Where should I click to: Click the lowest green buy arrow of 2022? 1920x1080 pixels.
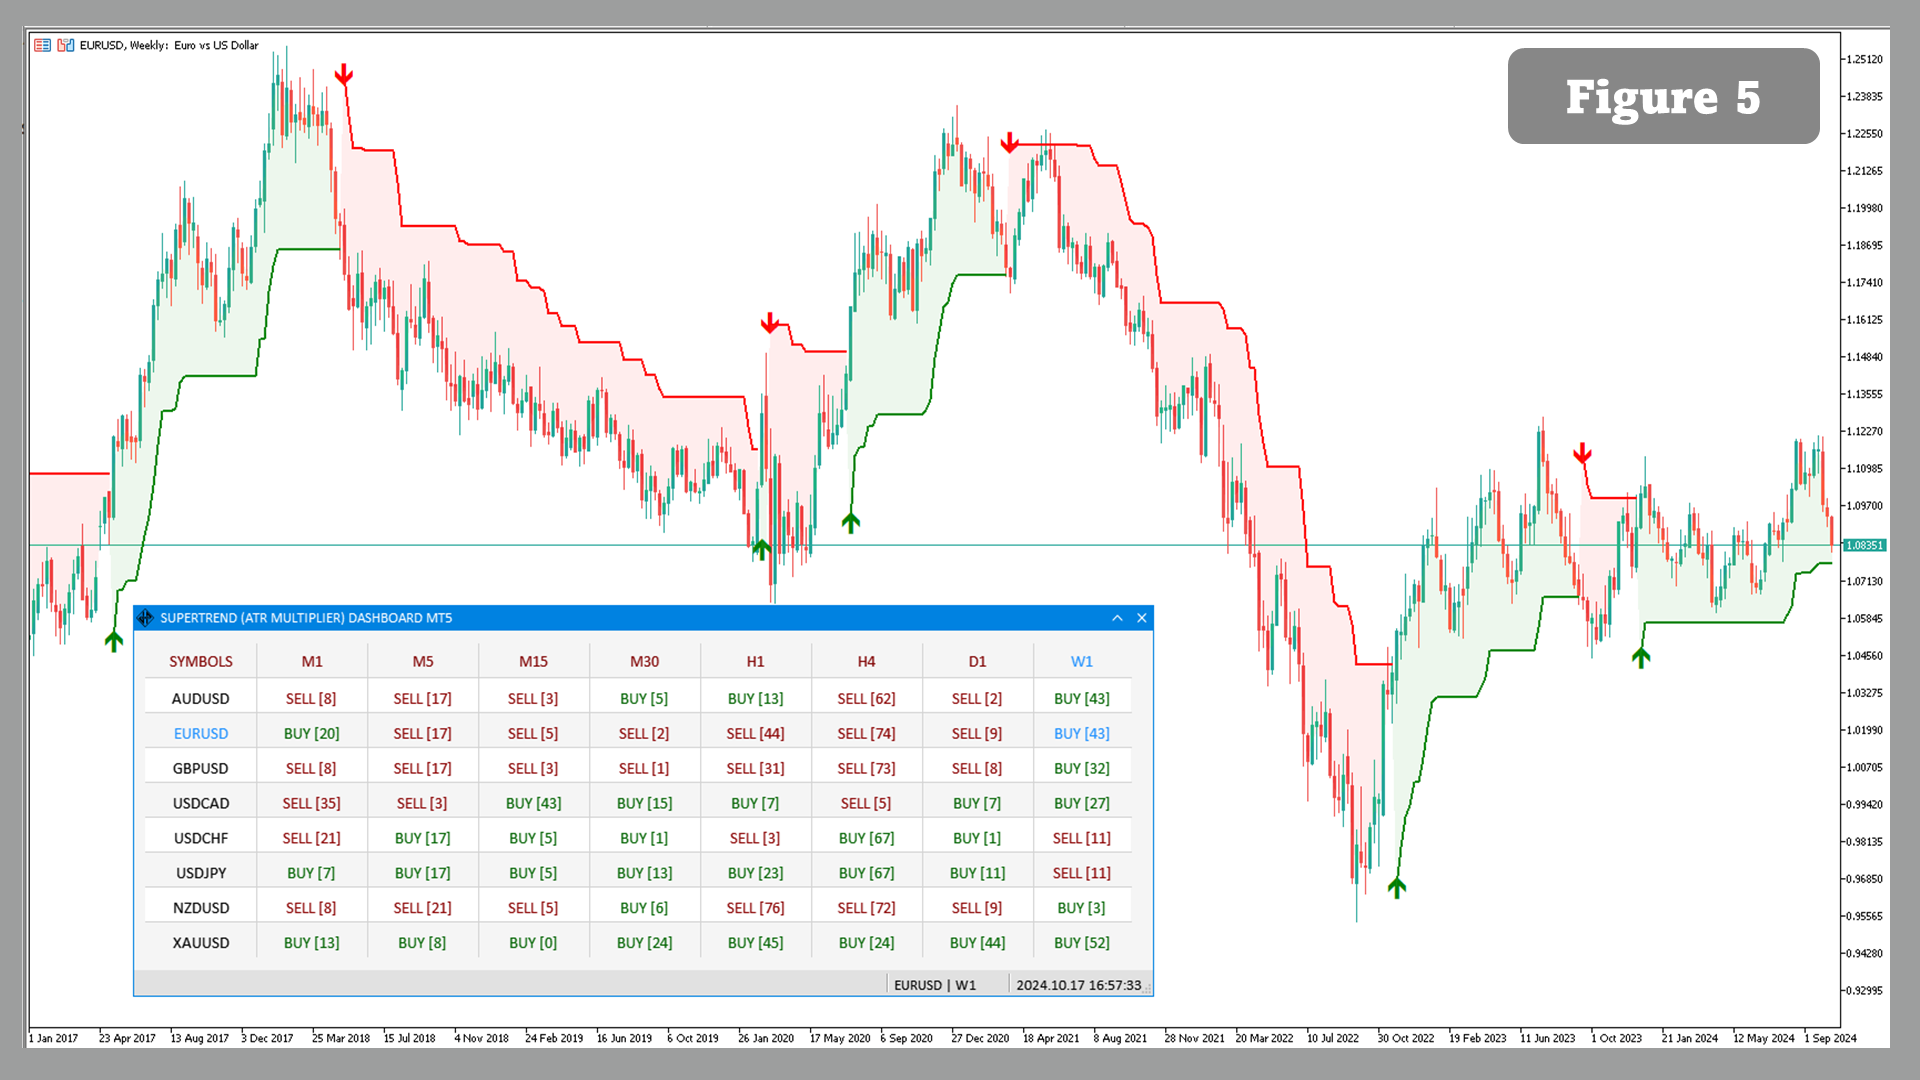[1397, 887]
